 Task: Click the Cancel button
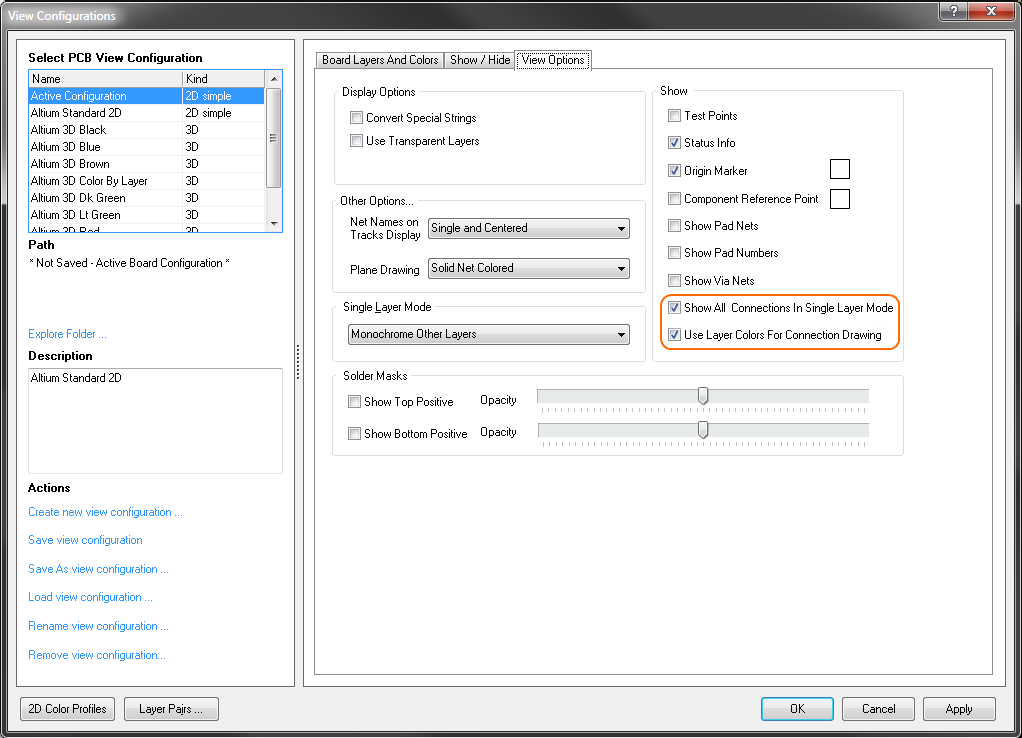point(878,709)
